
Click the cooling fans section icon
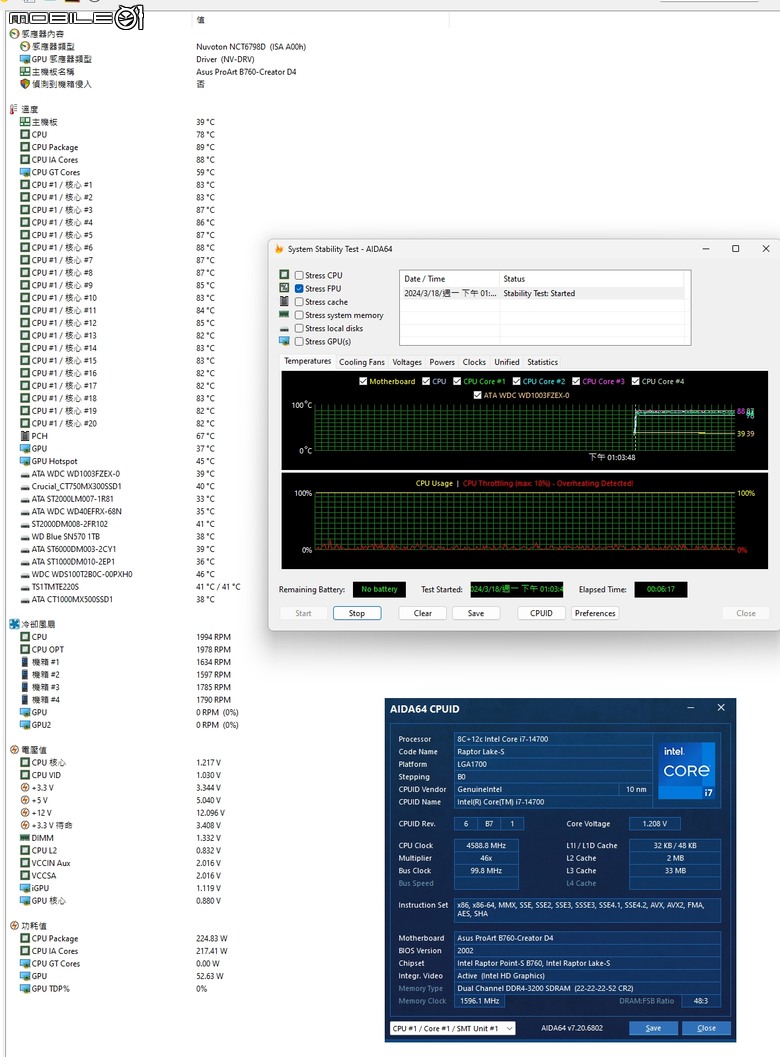pos(14,624)
